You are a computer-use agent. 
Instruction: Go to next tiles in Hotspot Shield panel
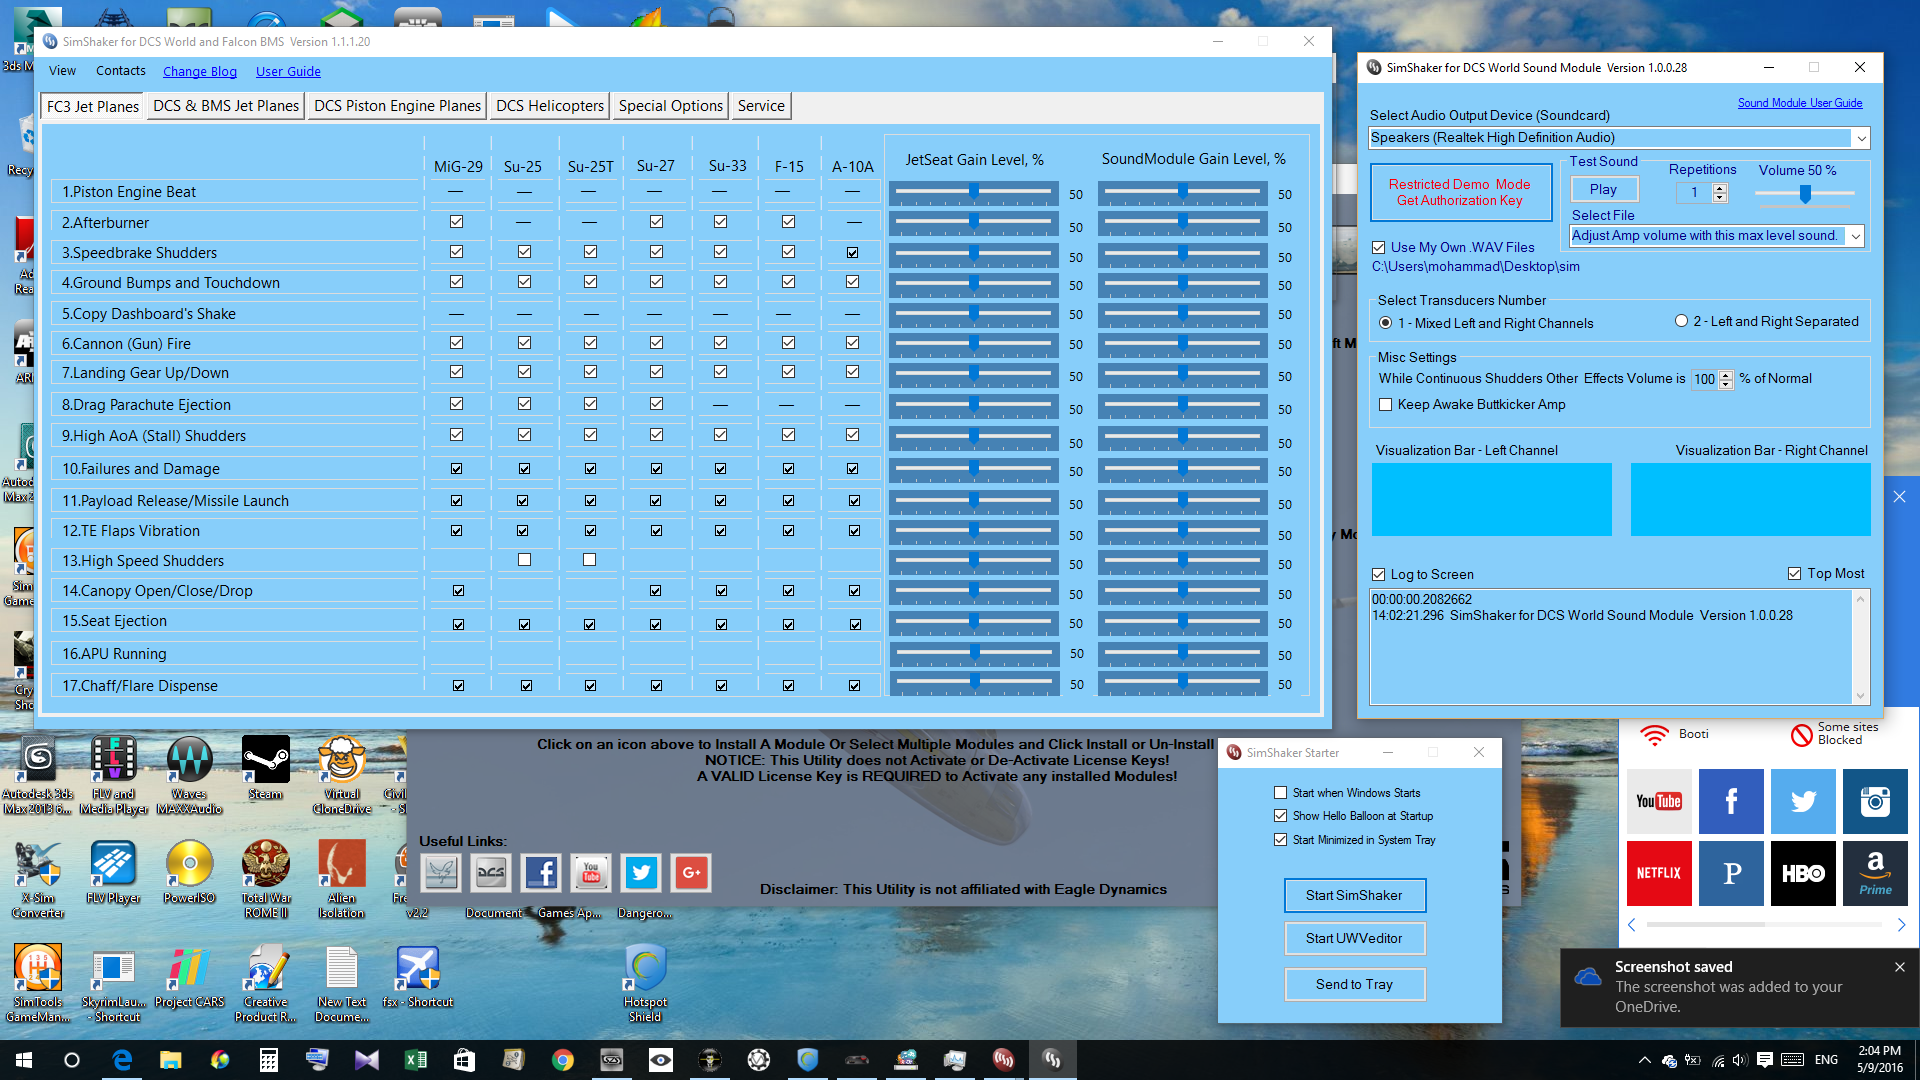[x=1901, y=925]
